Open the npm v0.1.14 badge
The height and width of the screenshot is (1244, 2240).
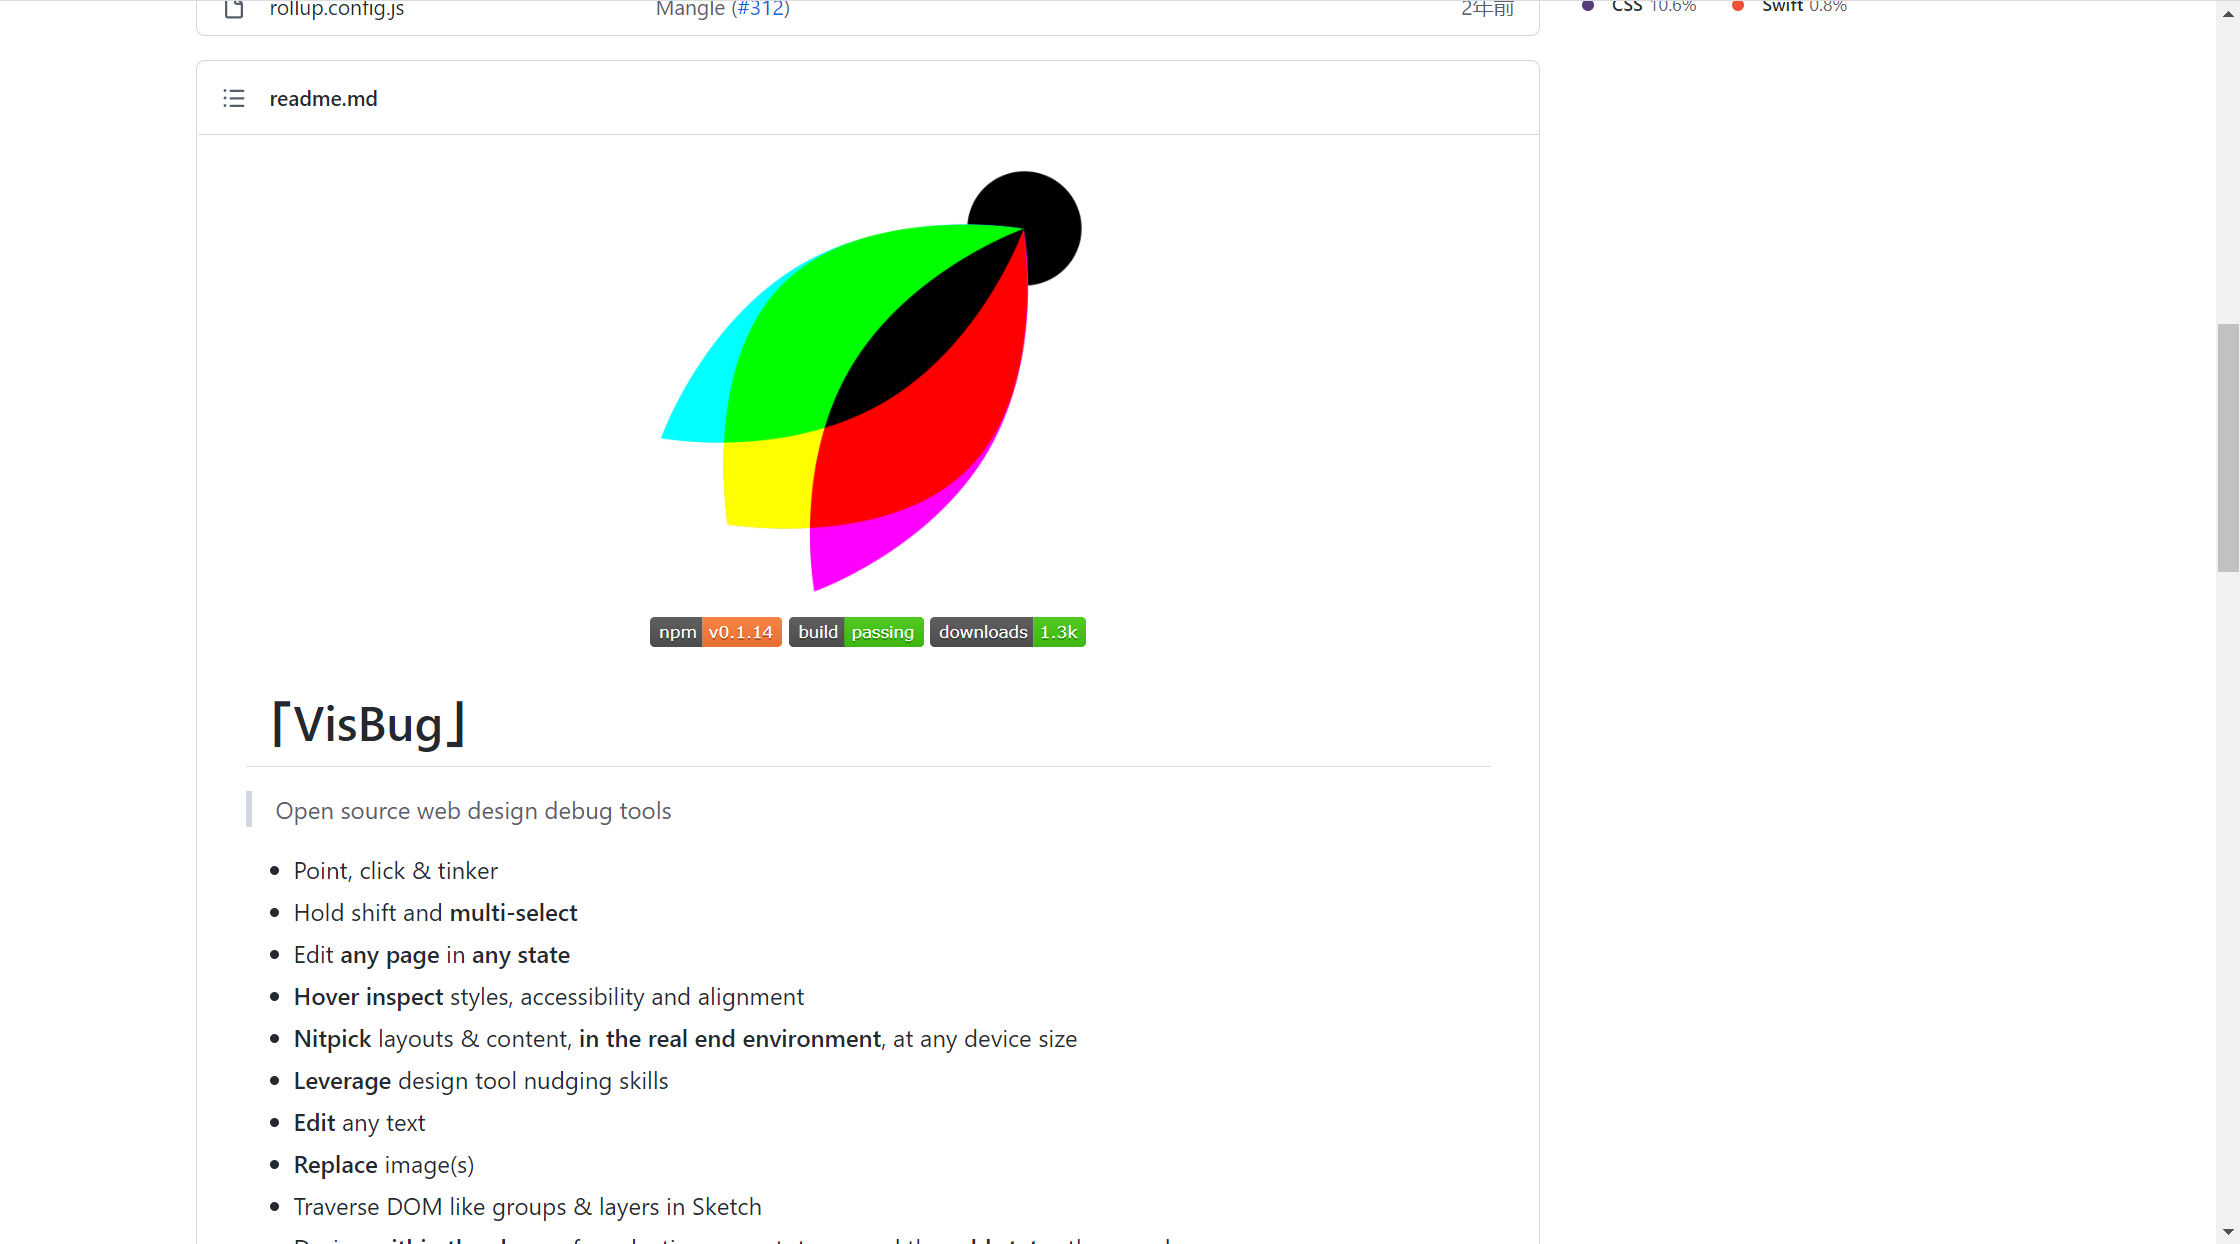pos(715,632)
